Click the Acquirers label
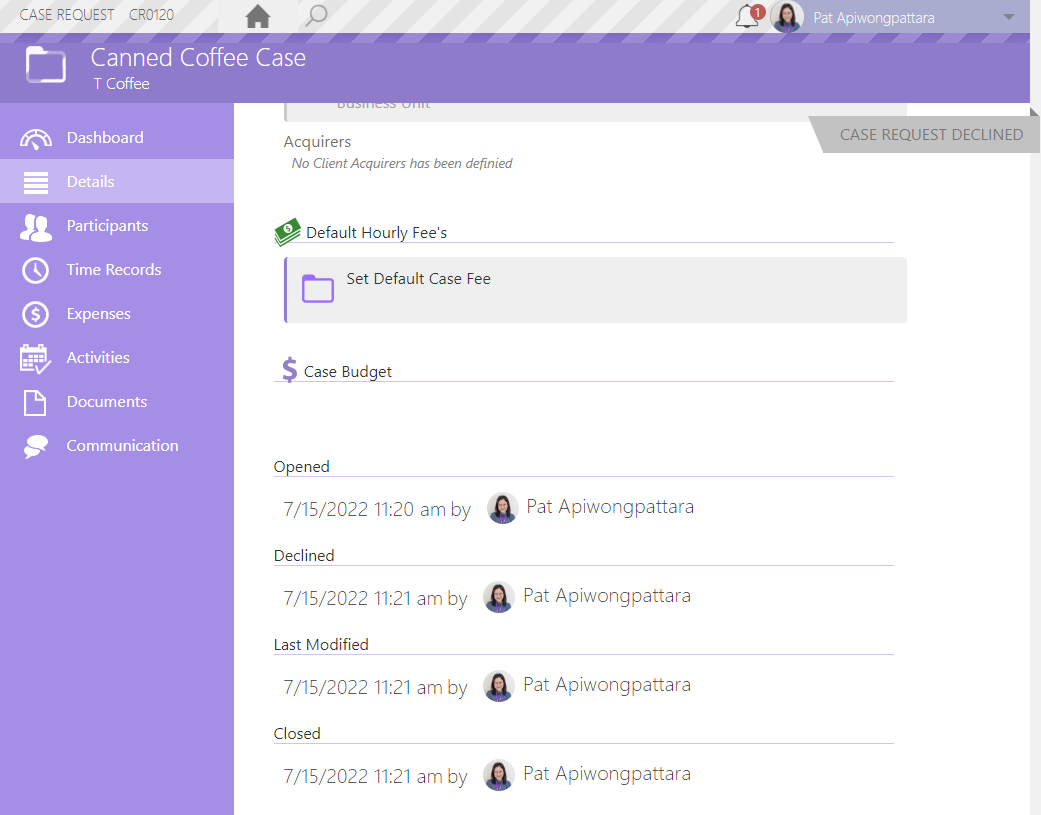 [x=317, y=141]
